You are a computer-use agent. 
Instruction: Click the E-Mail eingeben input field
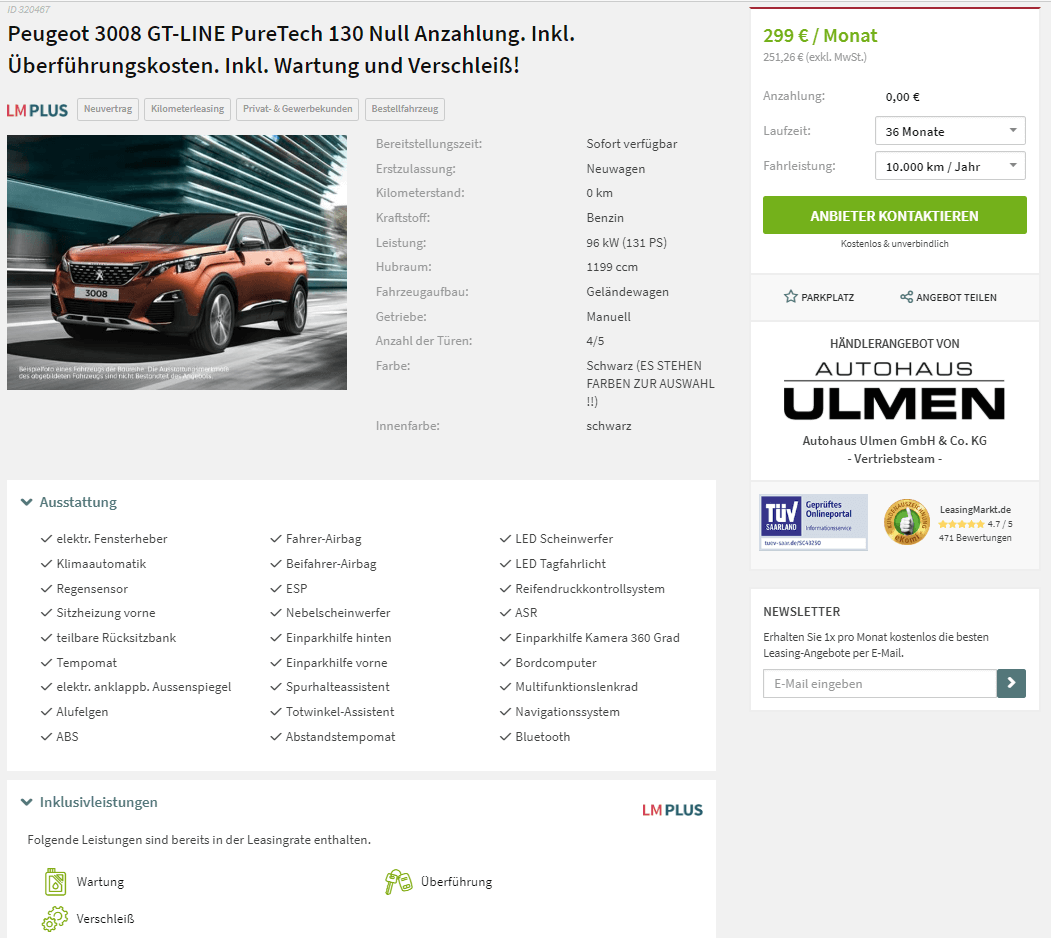879,683
